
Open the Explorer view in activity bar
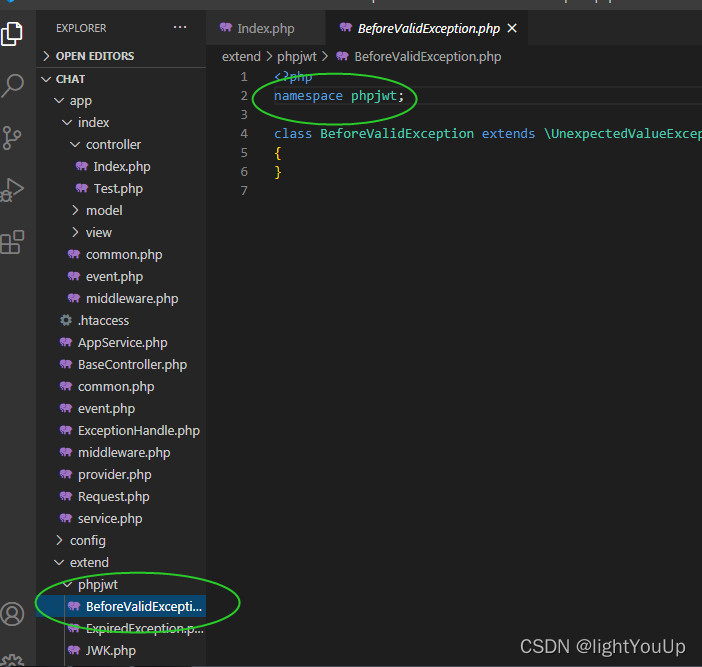coord(12,34)
